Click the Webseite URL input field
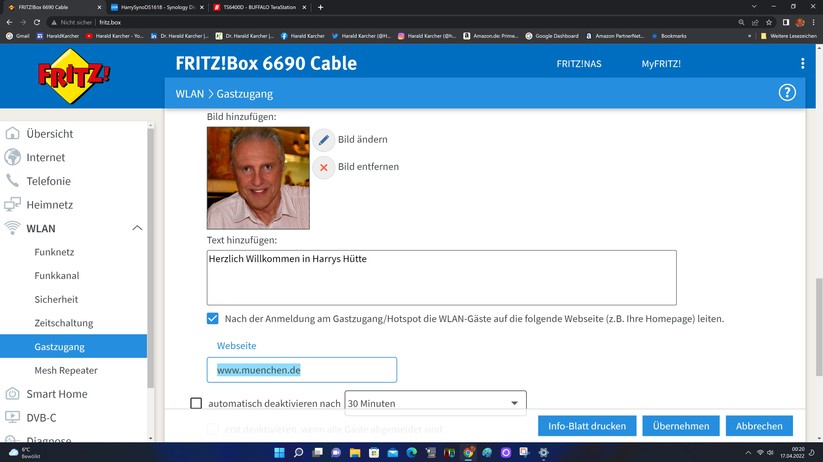Image resolution: width=823 pixels, height=462 pixels. pos(302,370)
